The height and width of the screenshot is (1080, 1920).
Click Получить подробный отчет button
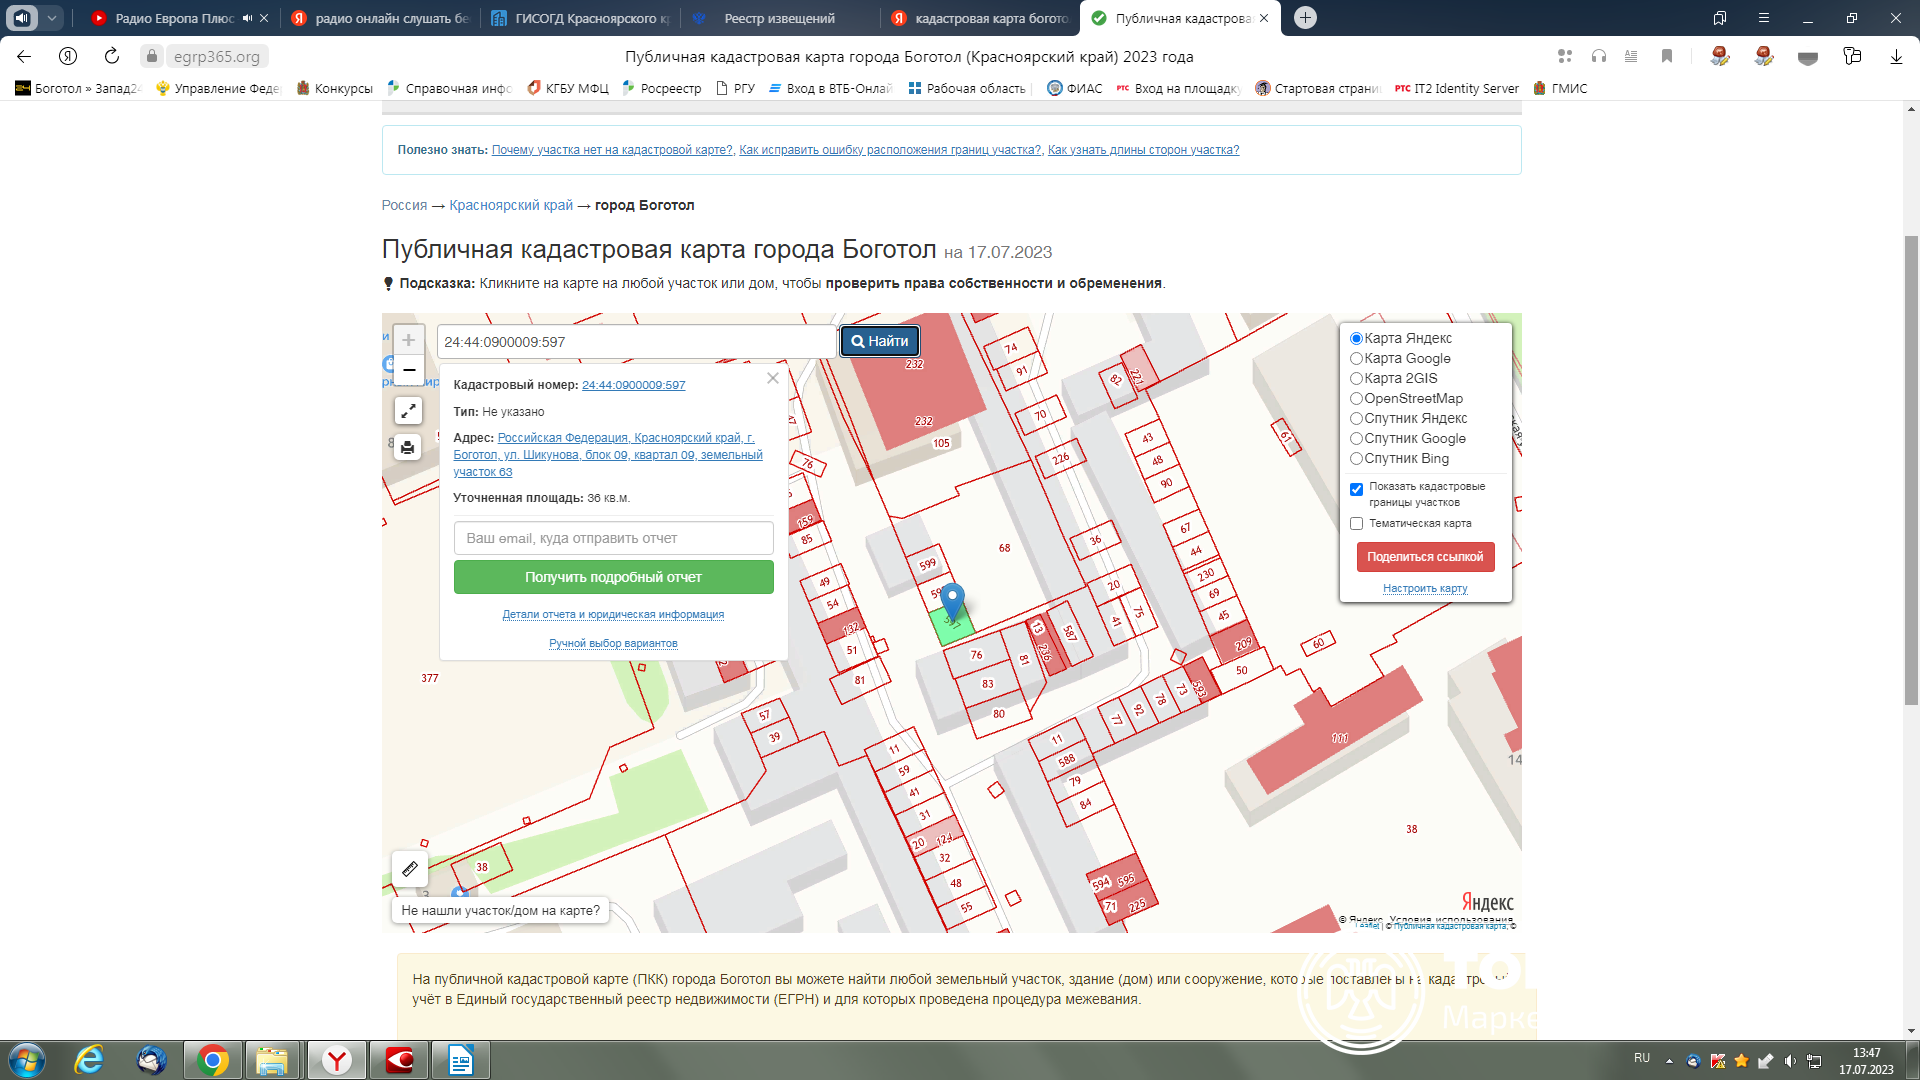point(613,577)
